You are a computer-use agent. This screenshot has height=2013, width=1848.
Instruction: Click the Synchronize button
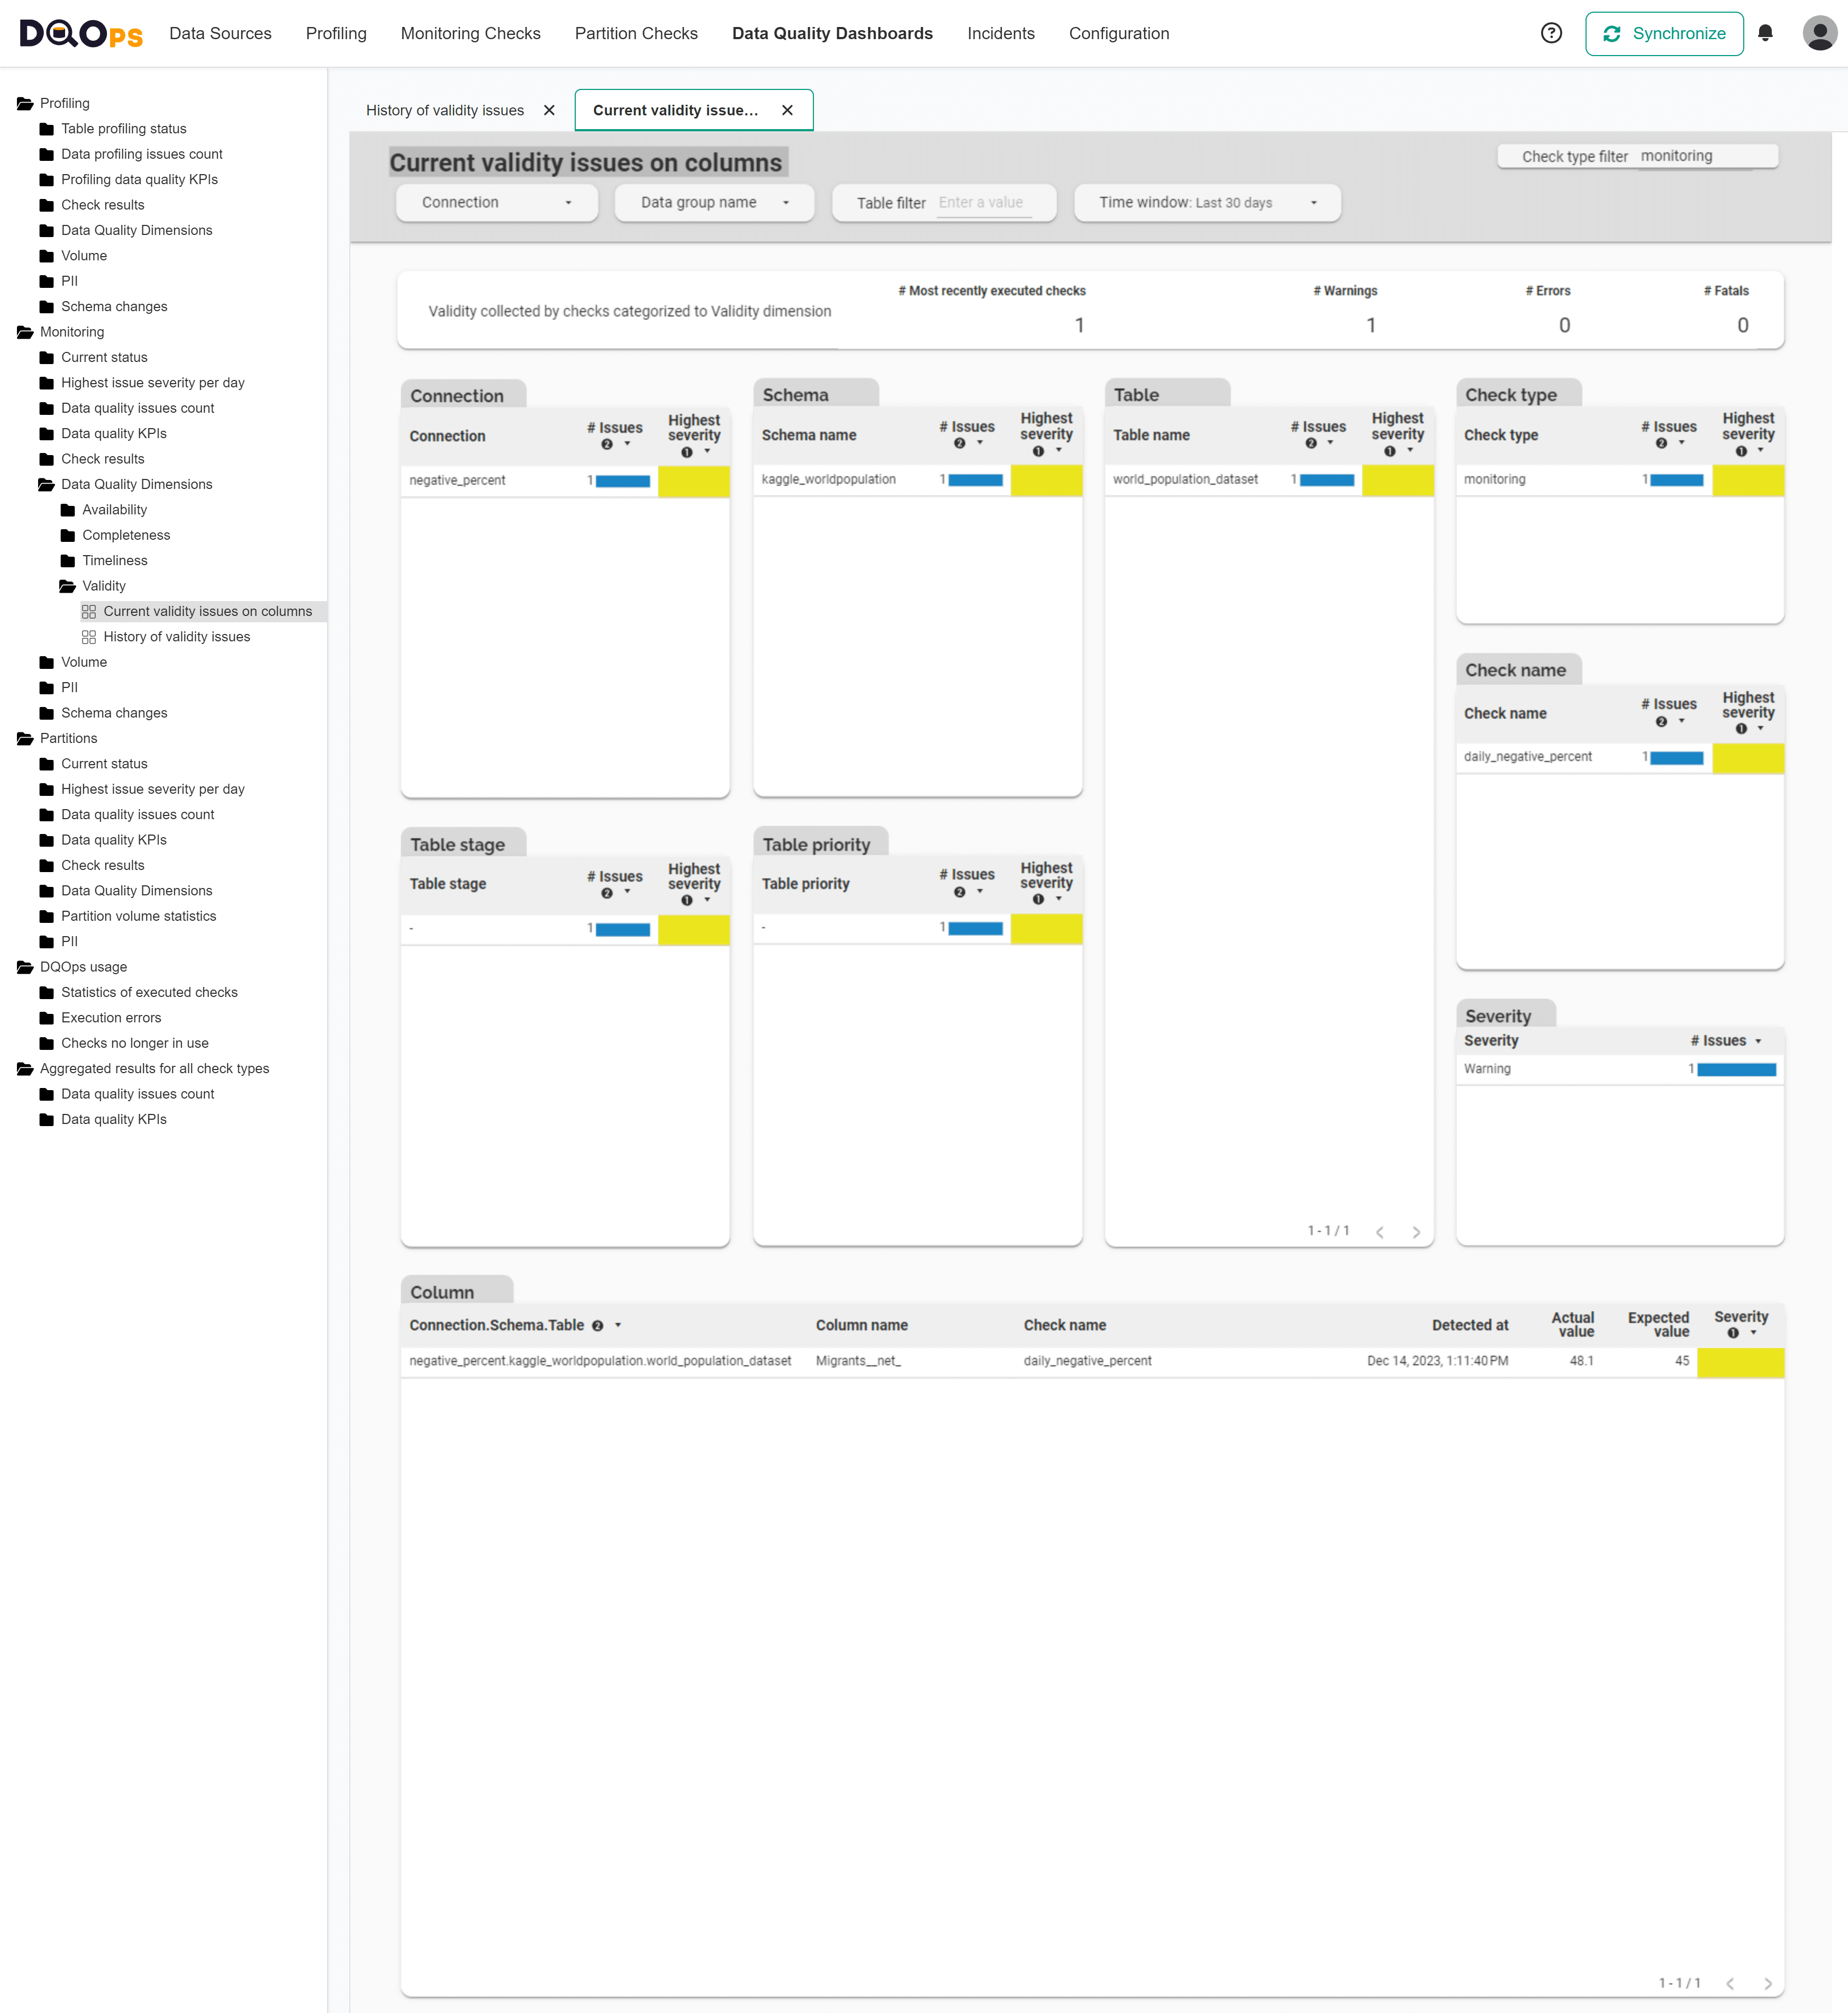1664,33
